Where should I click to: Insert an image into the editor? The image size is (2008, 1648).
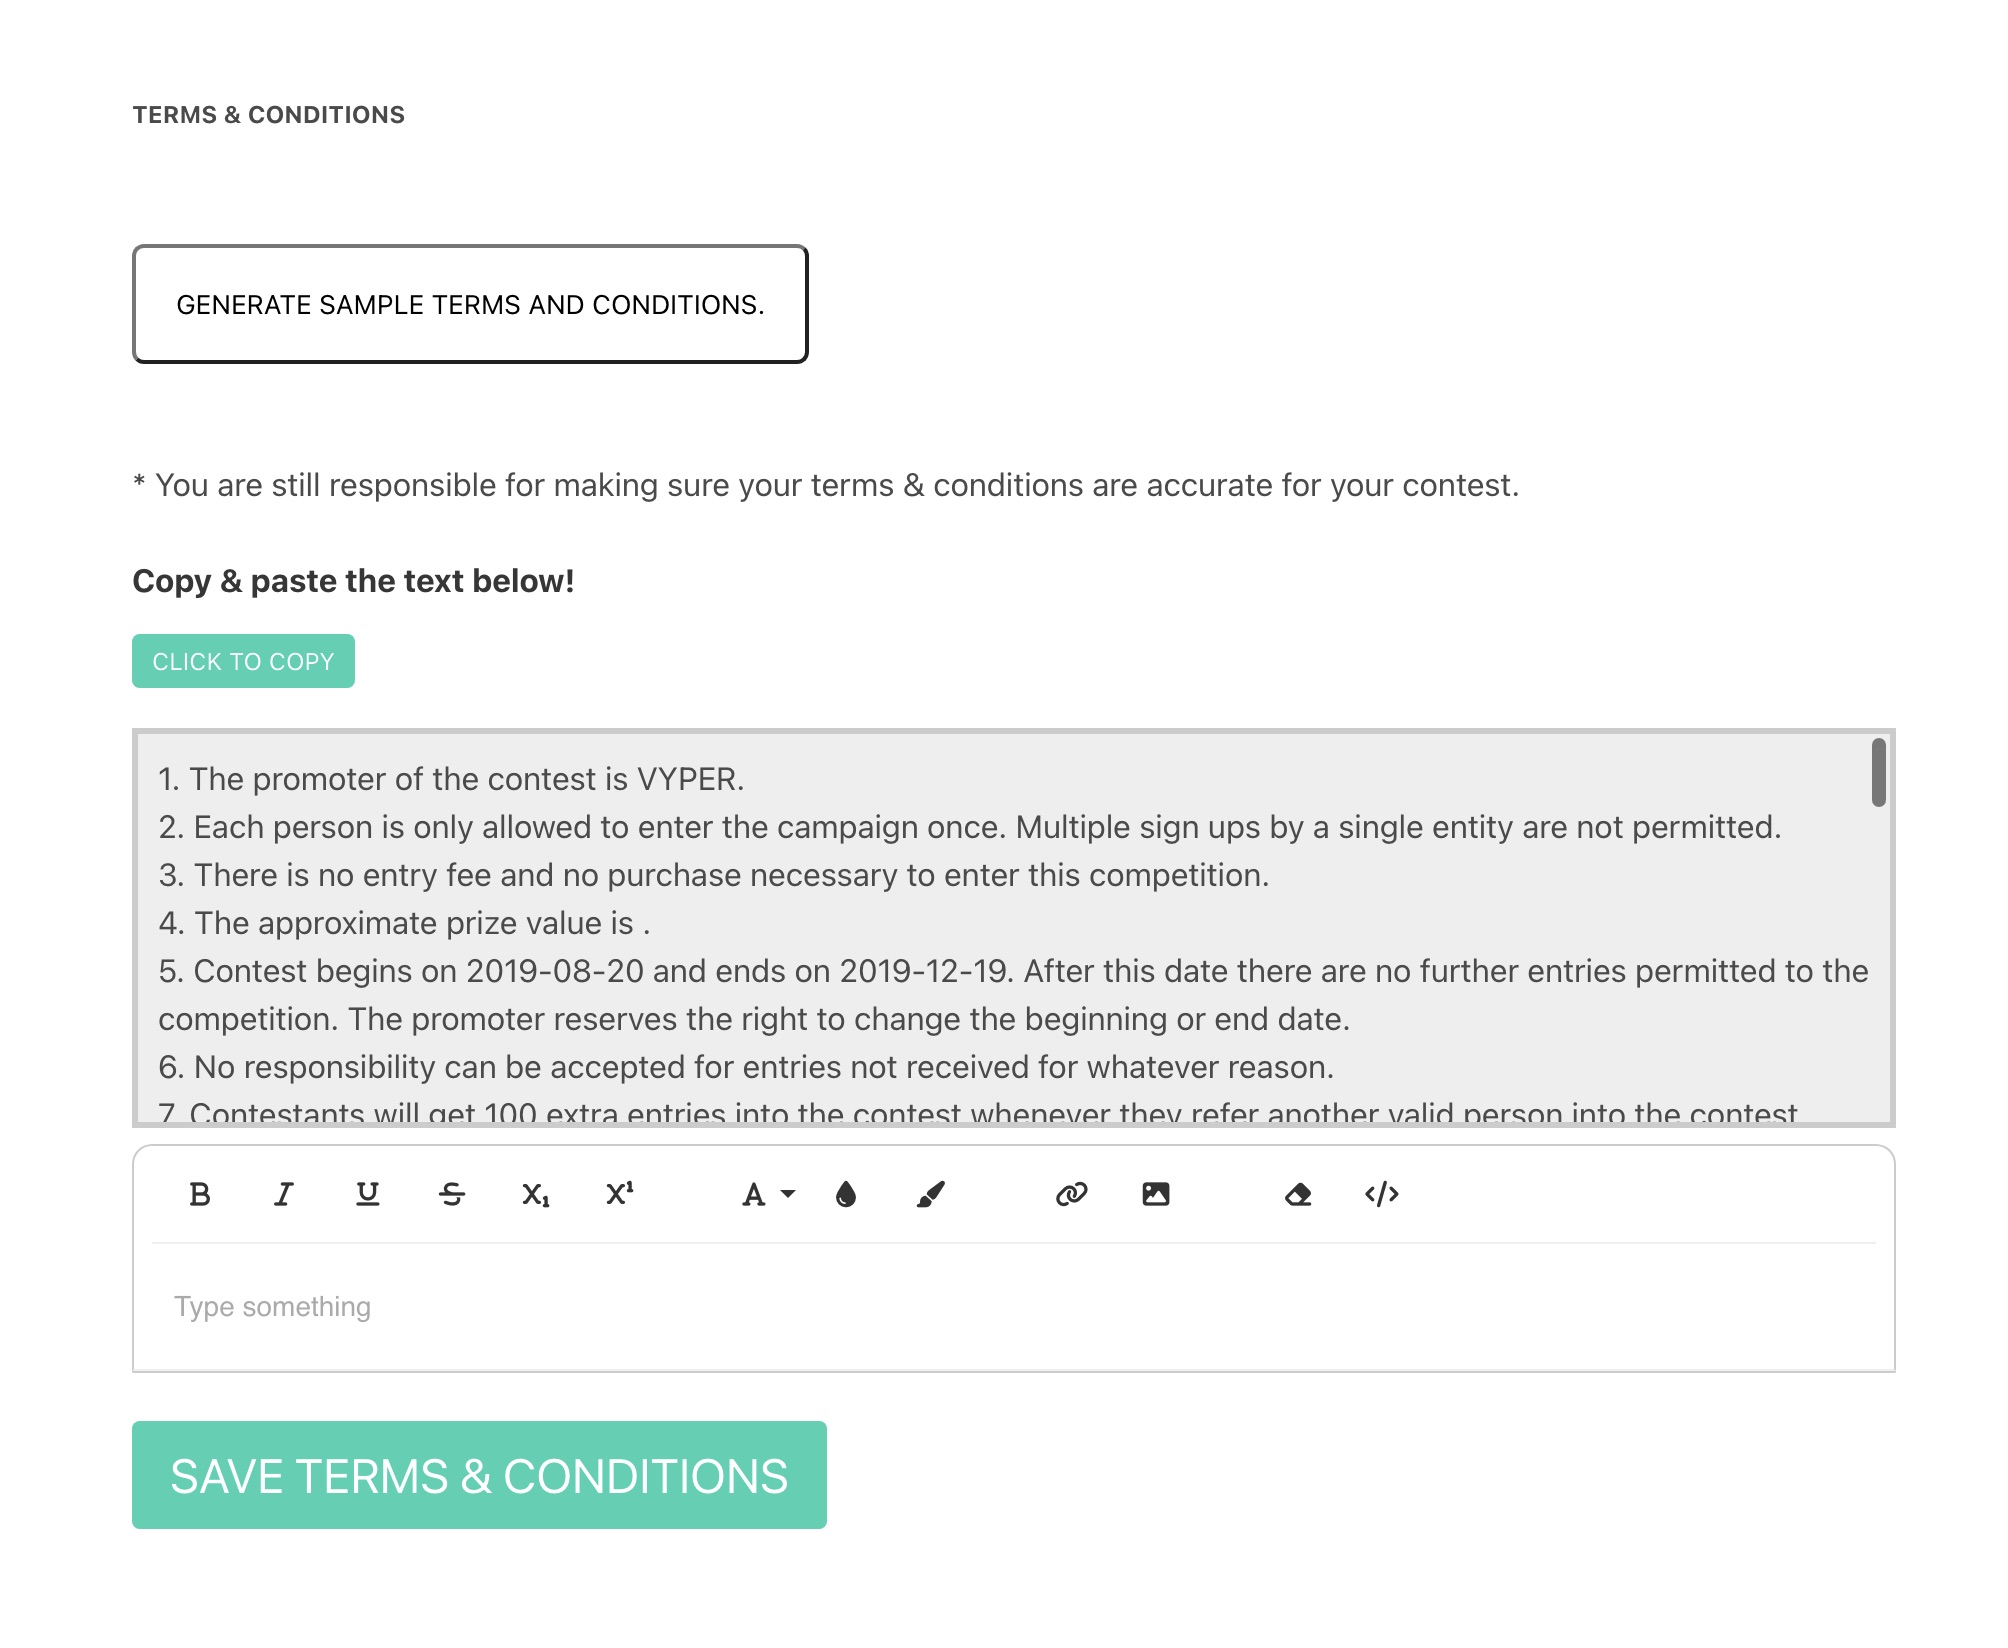[x=1156, y=1194]
